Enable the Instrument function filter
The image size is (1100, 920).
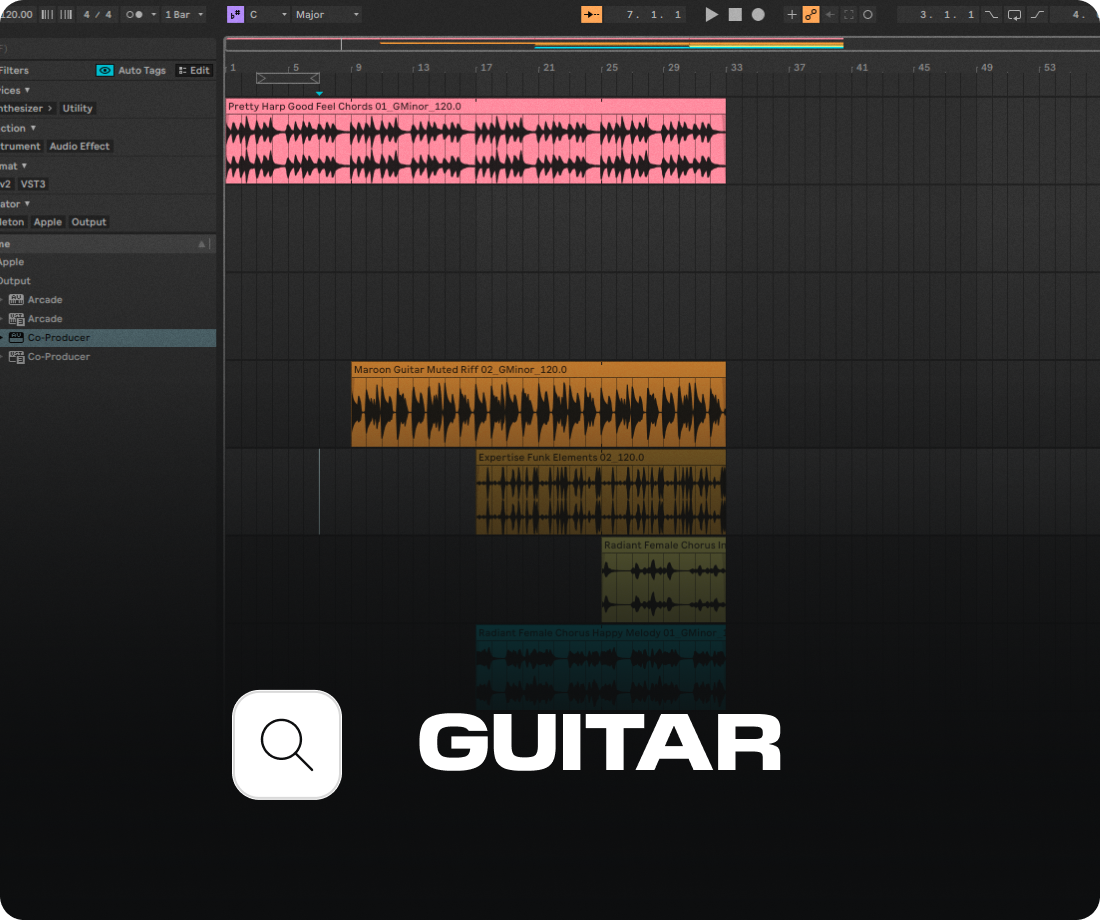(x=20, y=146)
